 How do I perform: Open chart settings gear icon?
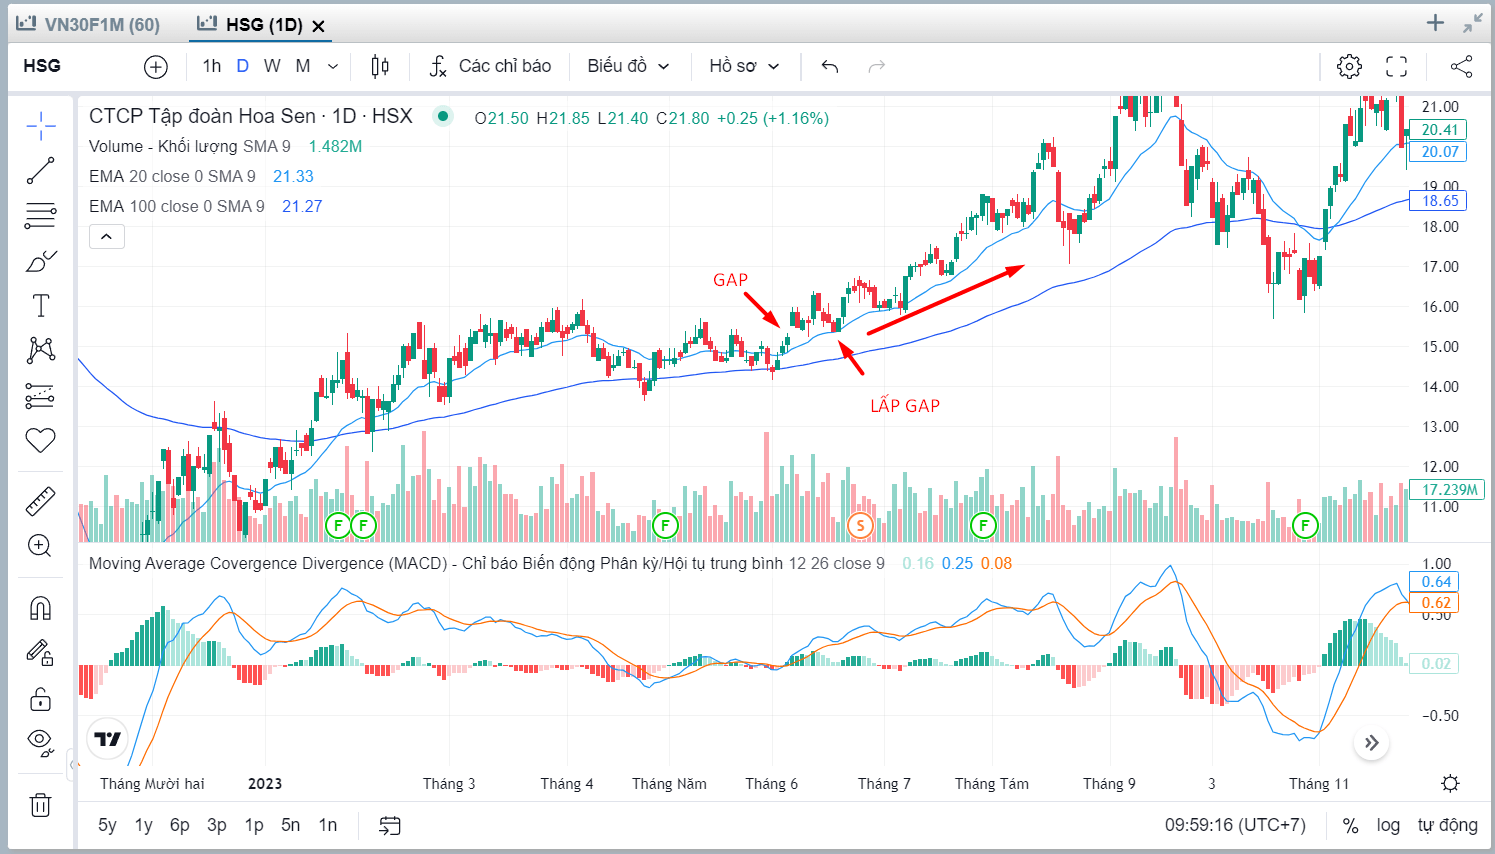pyautogui.click(x=1349, y=67)
